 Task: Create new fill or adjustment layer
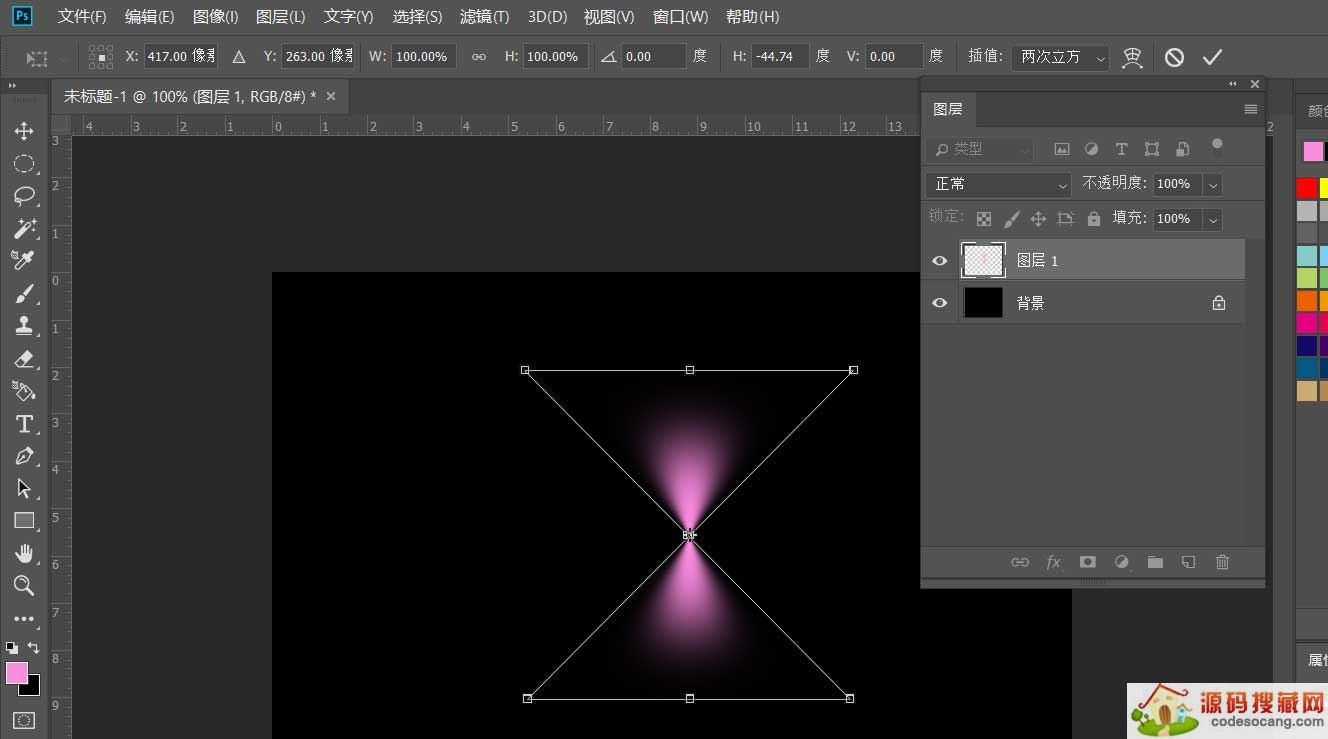[1121, 562]
